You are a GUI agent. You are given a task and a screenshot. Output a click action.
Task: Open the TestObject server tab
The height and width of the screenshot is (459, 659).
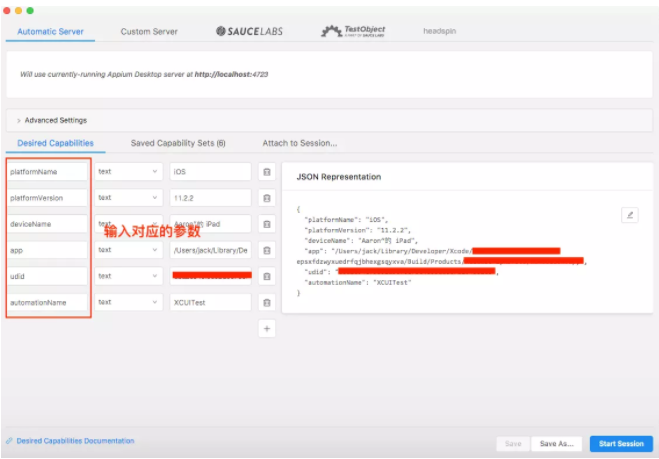353,31
